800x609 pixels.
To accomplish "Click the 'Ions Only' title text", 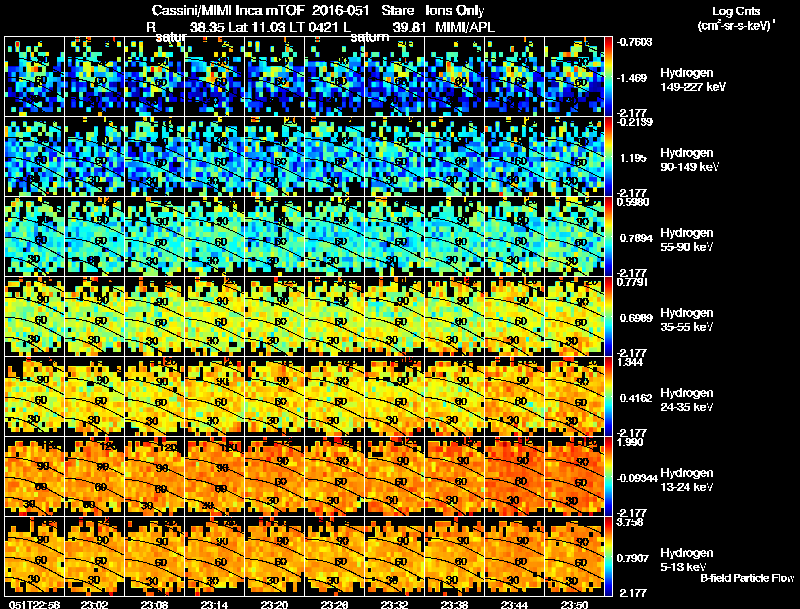I will coord(455,10).
